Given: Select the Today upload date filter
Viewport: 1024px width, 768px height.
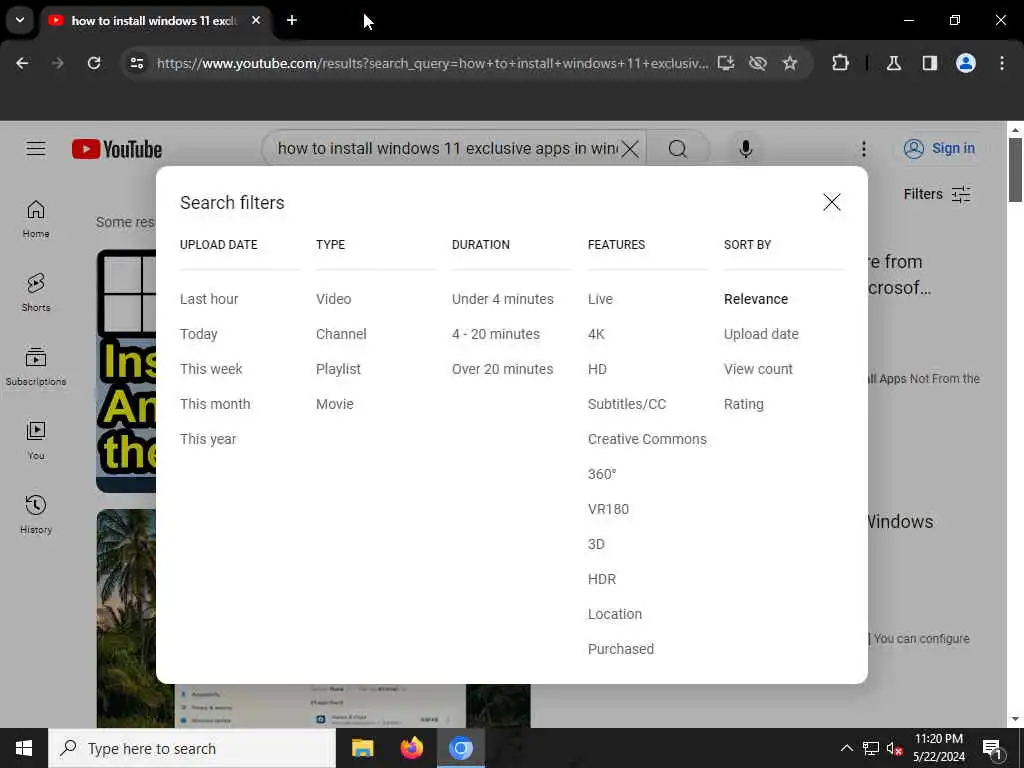Looking at the screenshot, I should (199, 334).
